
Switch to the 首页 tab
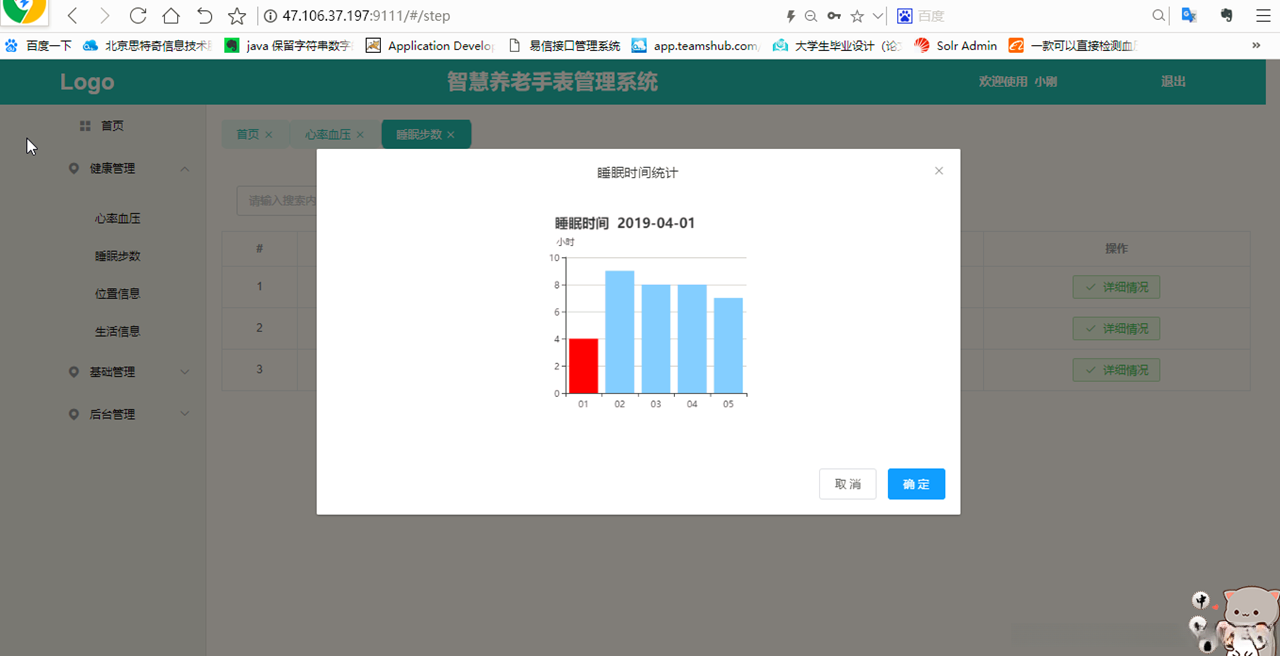(x=248, y=133)
